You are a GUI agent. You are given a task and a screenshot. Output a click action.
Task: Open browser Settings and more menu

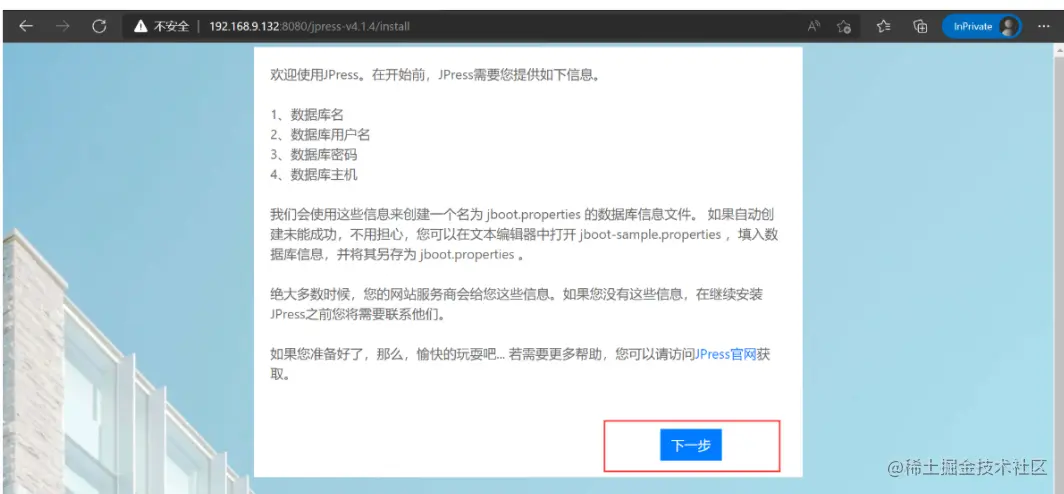(x=1044, y=26)
